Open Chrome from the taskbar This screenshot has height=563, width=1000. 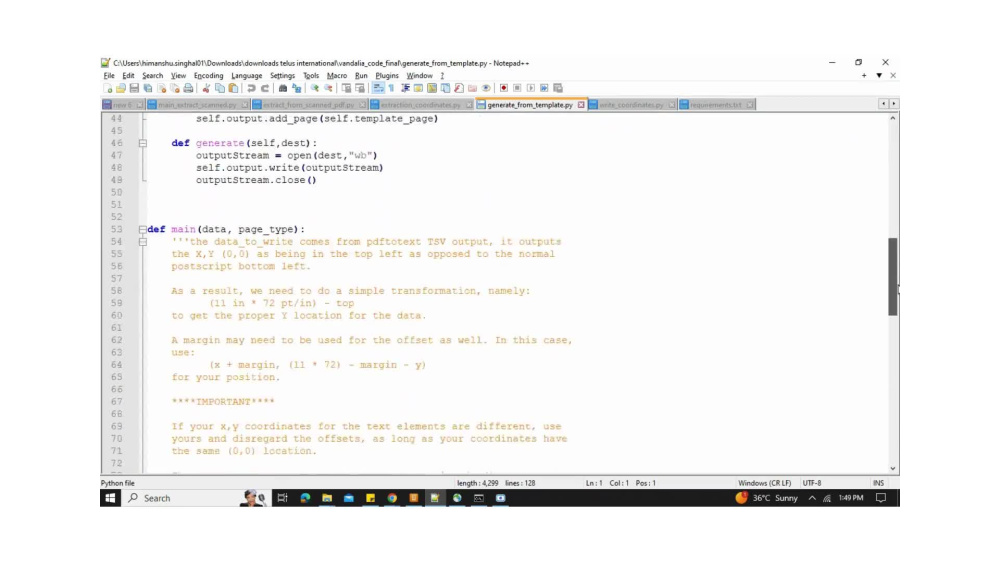(392, 498)
